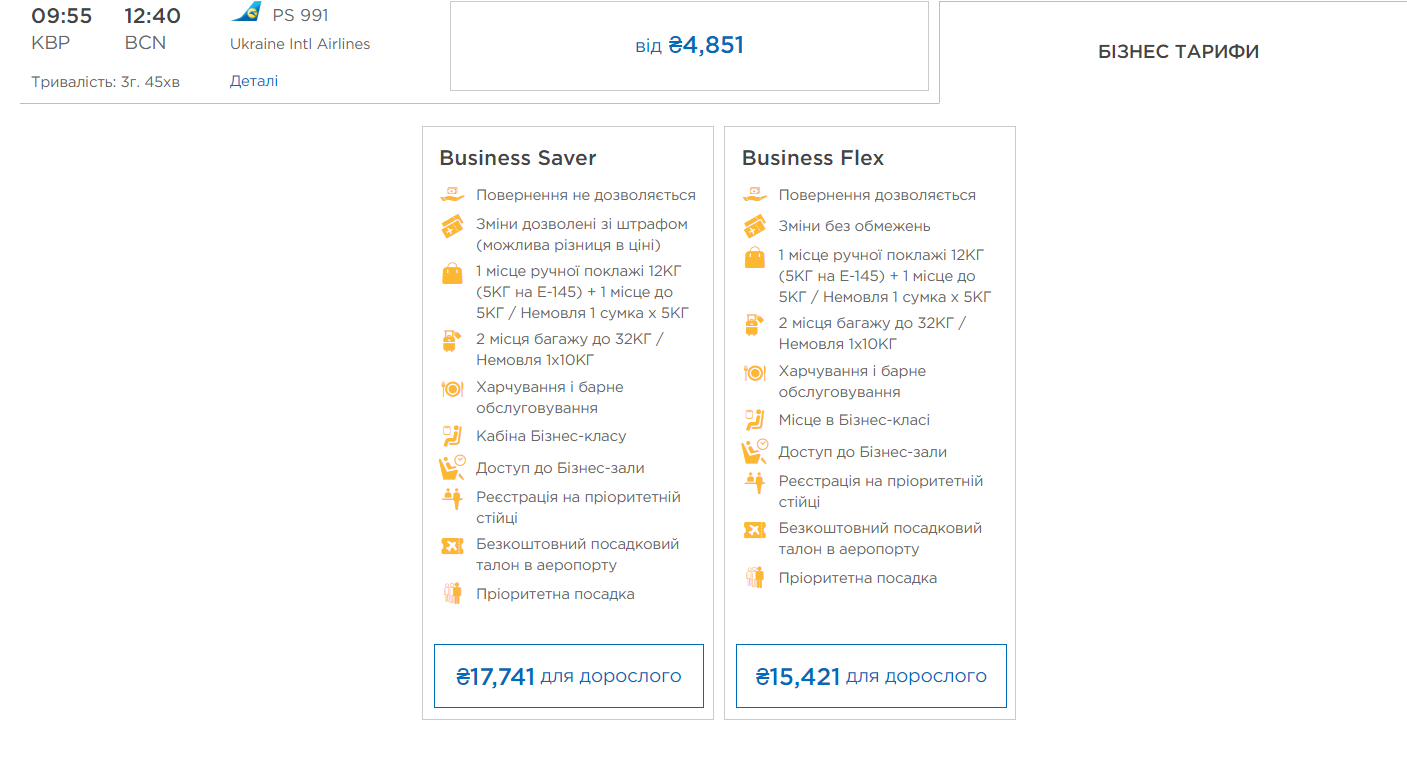The image size is (1407, 769).
Task: Click checked baggage icon in Business Saver
Action: [x=451, y=341]
